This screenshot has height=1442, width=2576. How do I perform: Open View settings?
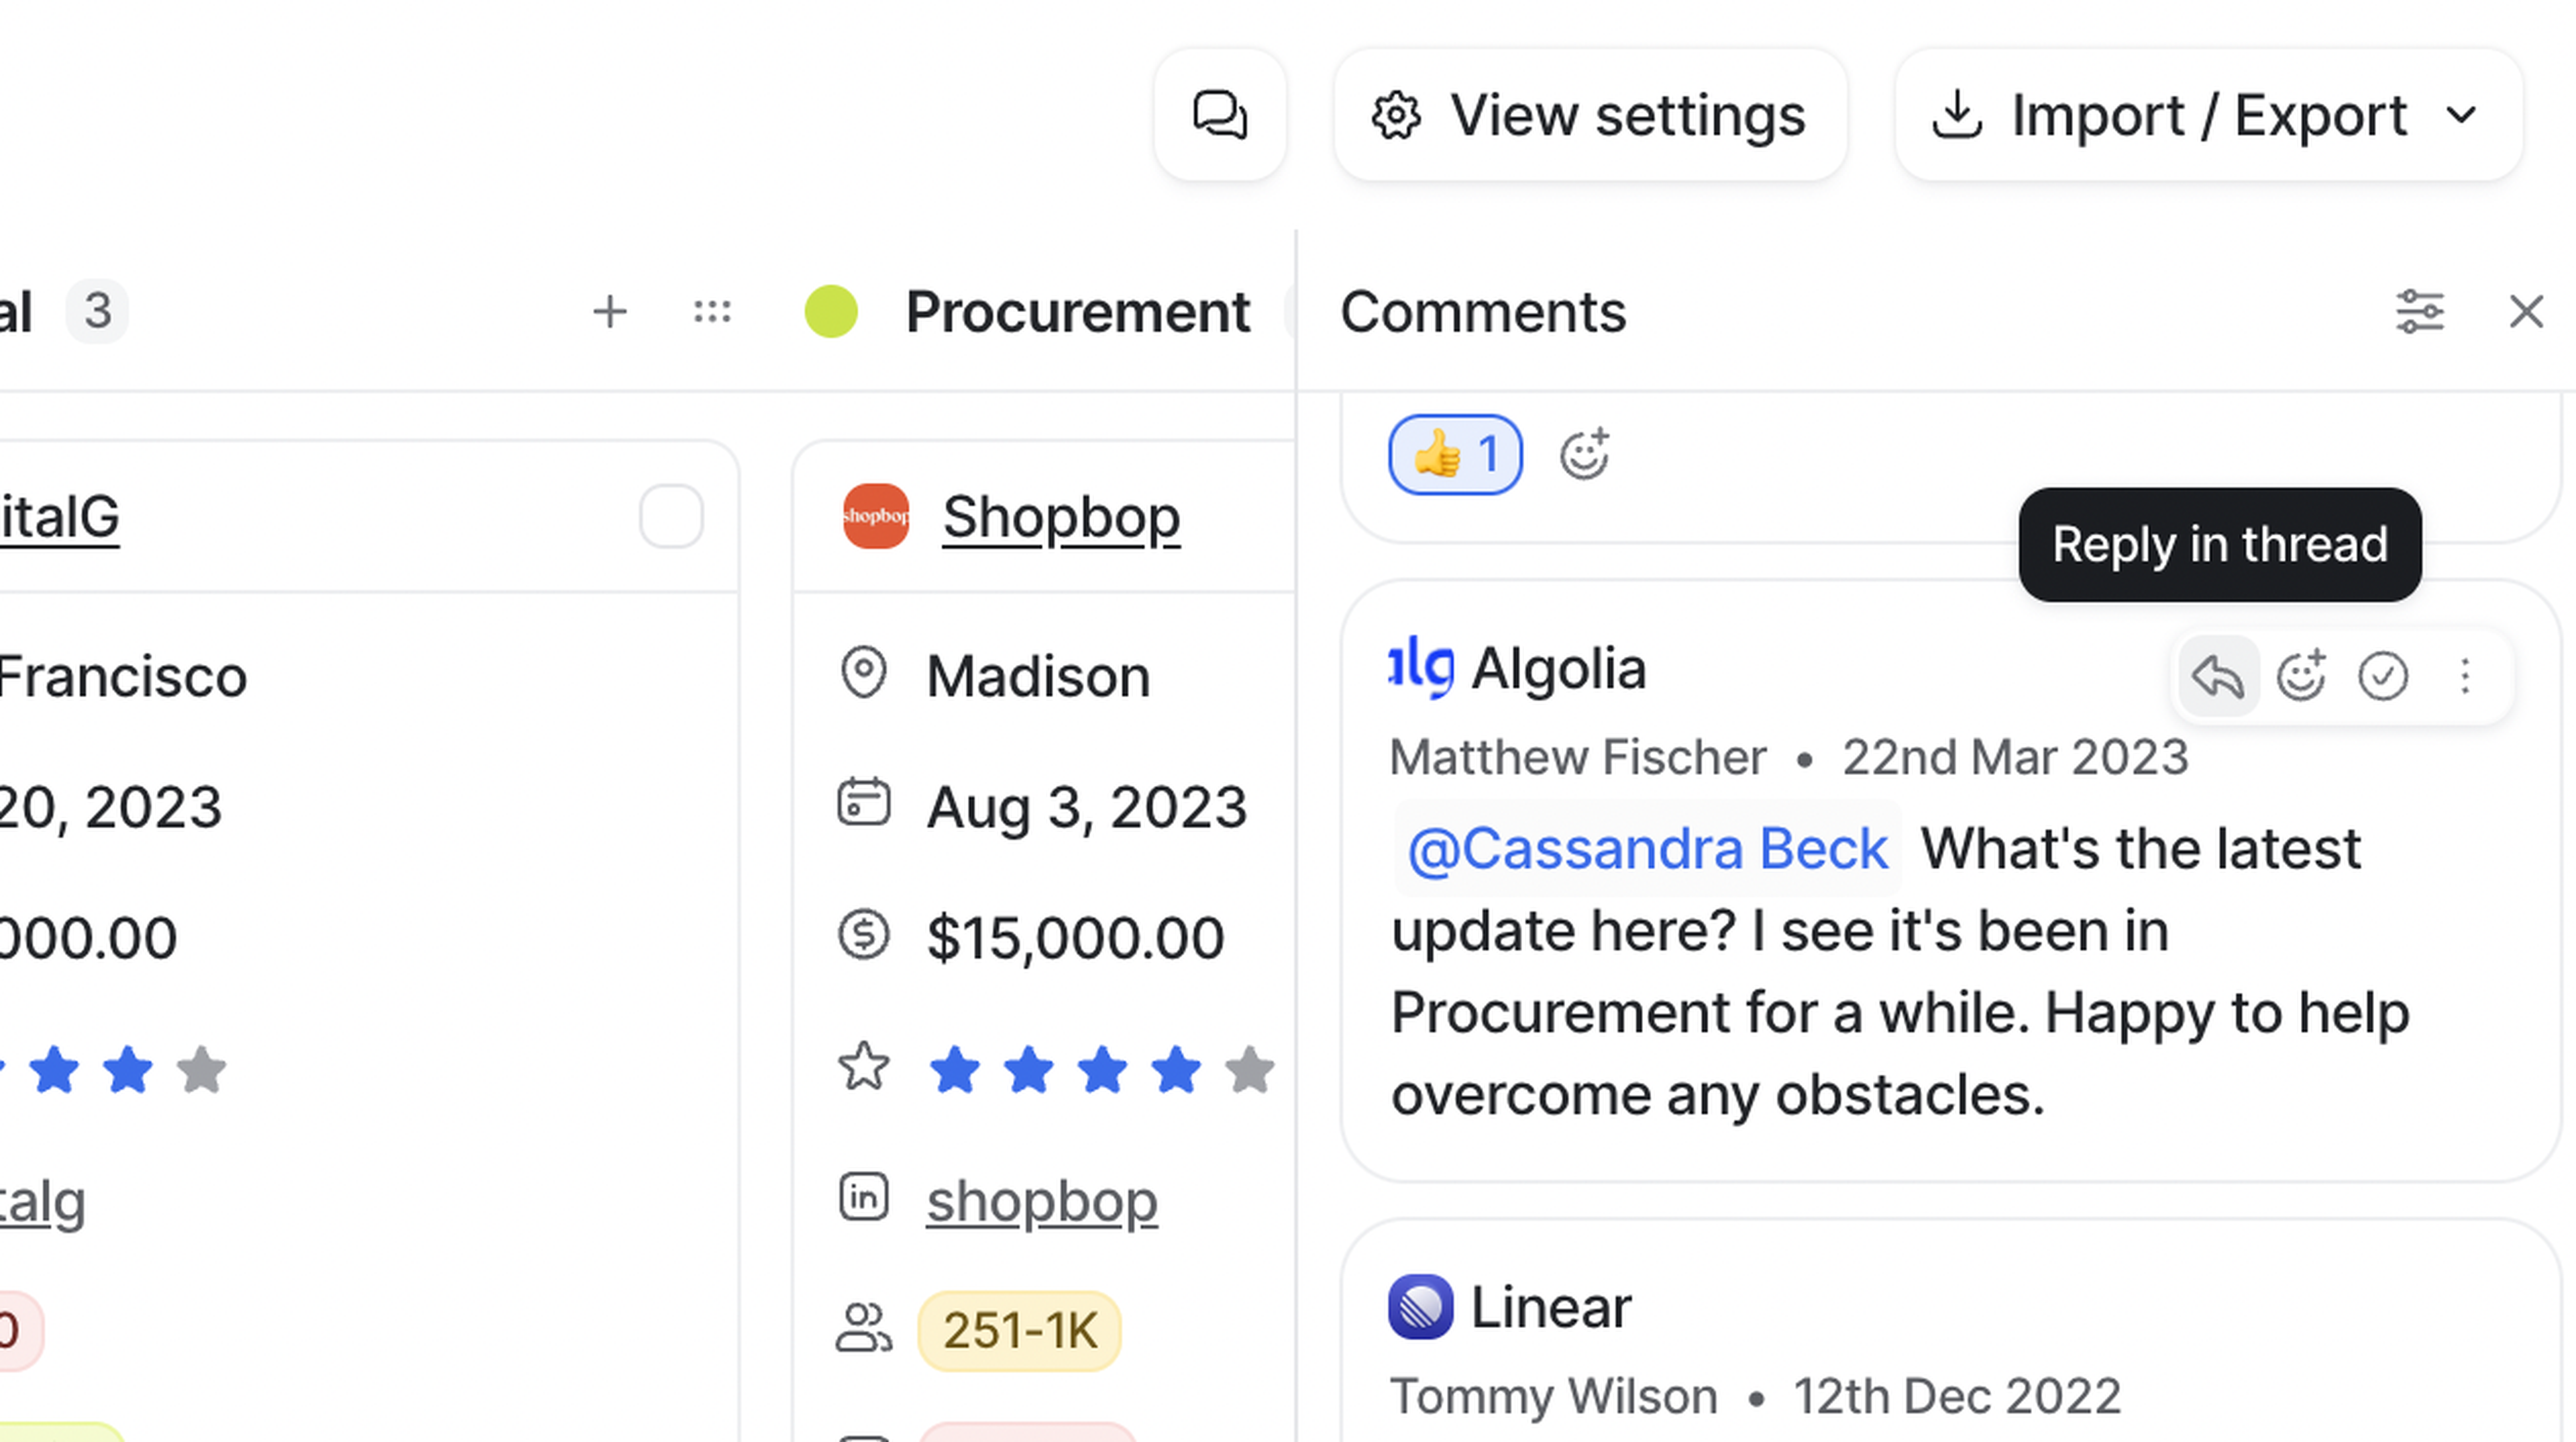coord(1590,115)
